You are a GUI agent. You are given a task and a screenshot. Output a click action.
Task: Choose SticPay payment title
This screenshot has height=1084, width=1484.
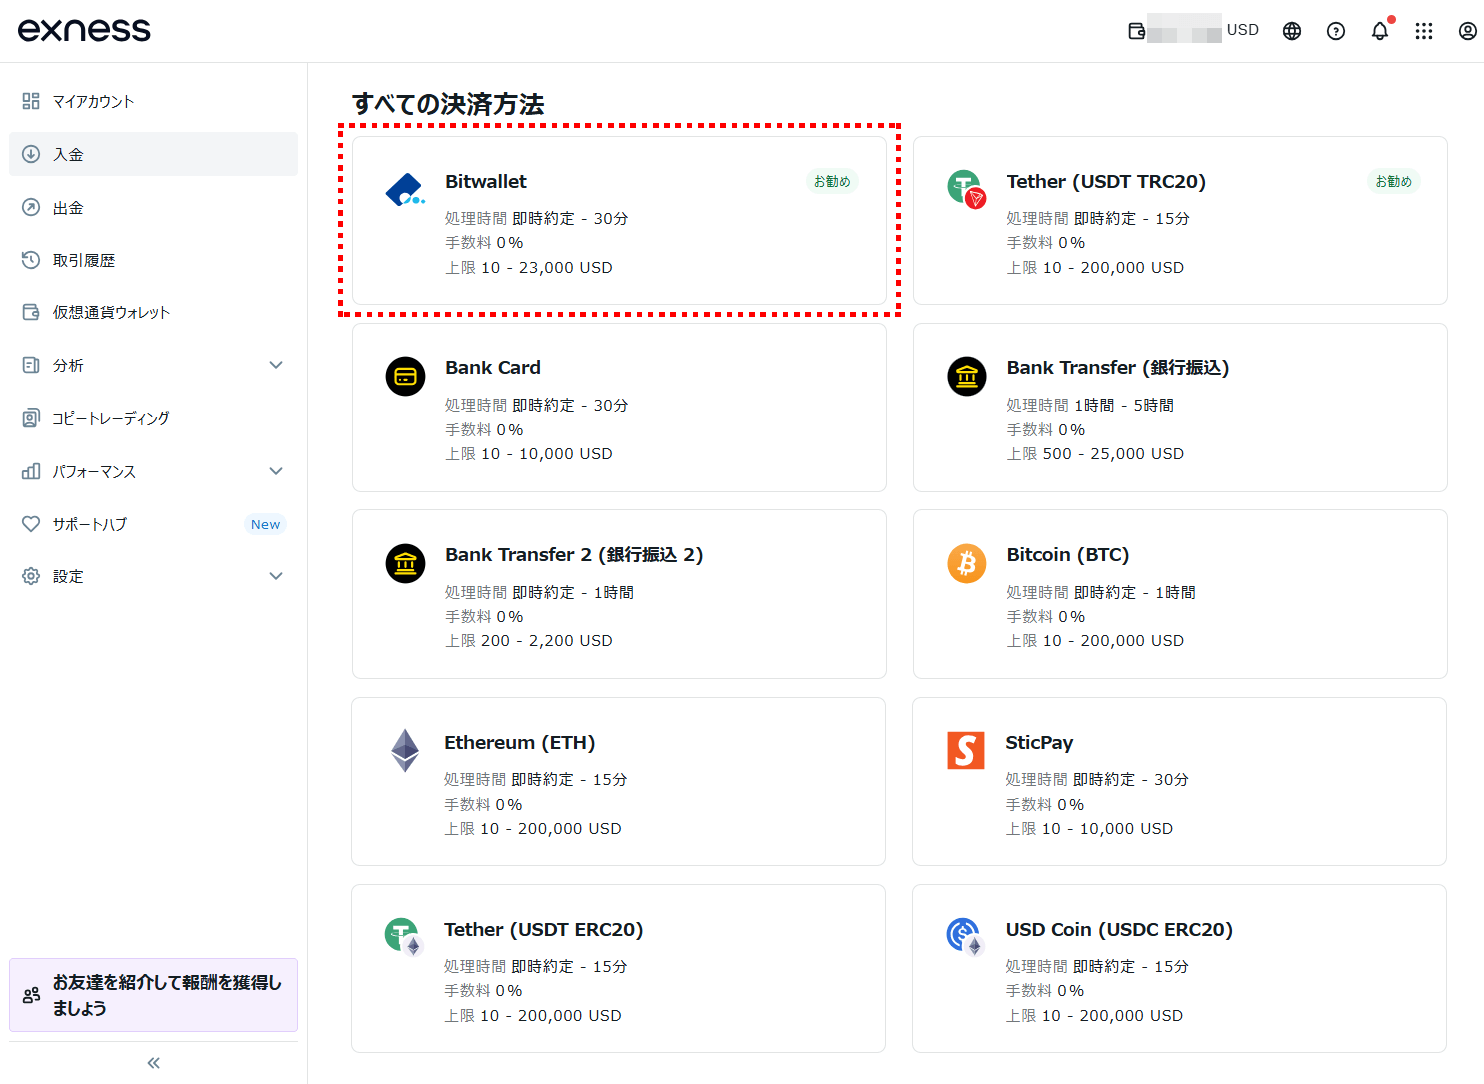point(1039,743)
